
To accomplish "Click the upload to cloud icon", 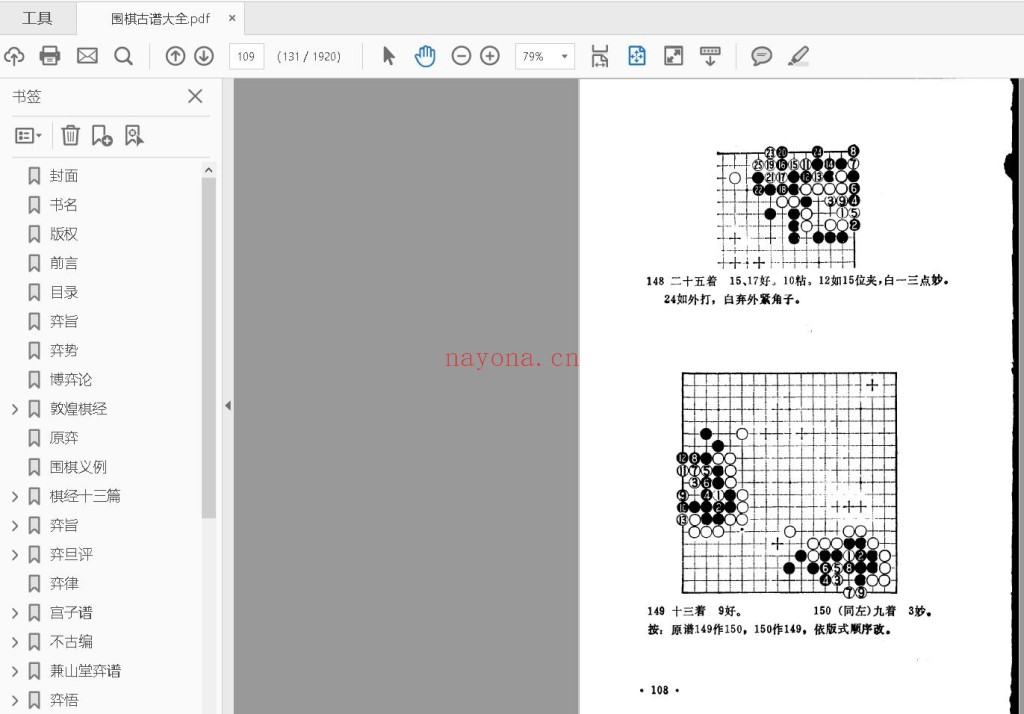I will click(14, 56).
